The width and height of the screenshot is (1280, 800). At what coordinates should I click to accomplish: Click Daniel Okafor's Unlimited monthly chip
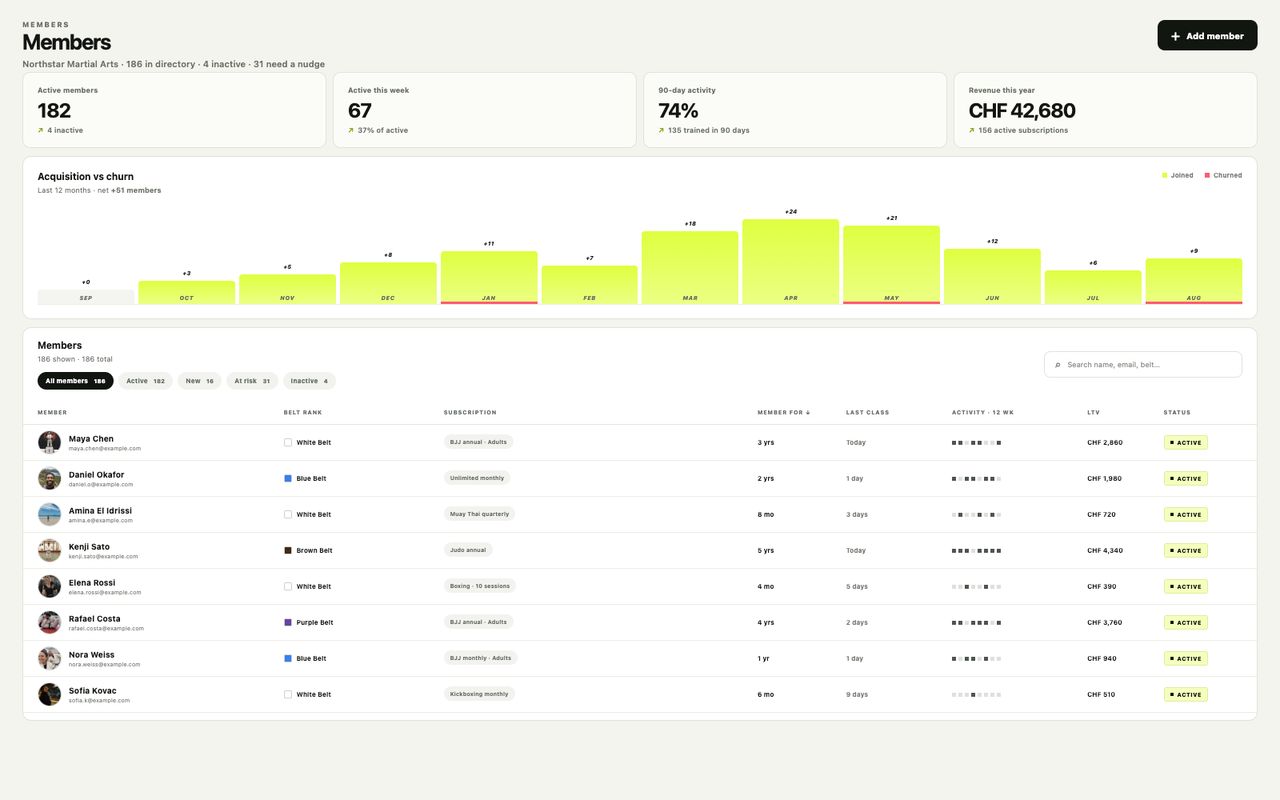pyautogui.click(x=477, y=478)
